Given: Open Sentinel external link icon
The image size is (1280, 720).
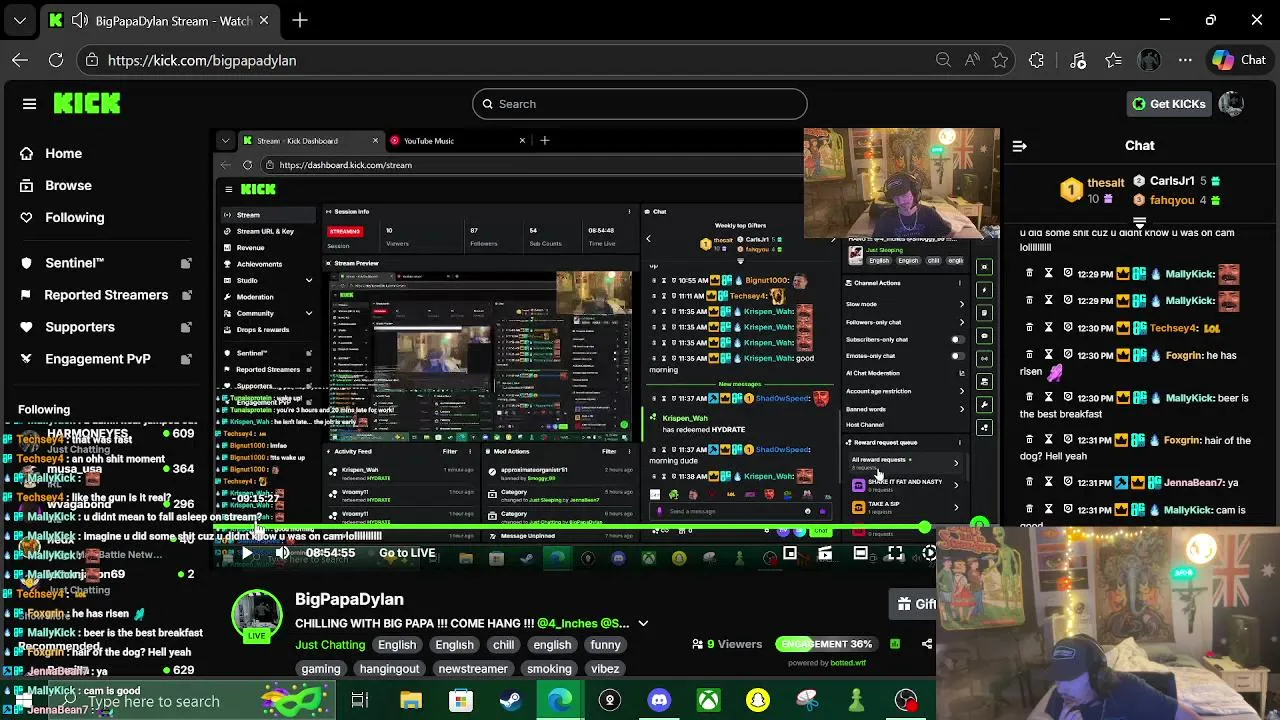Looking at the screenshot, I should (x=186, y=263).
